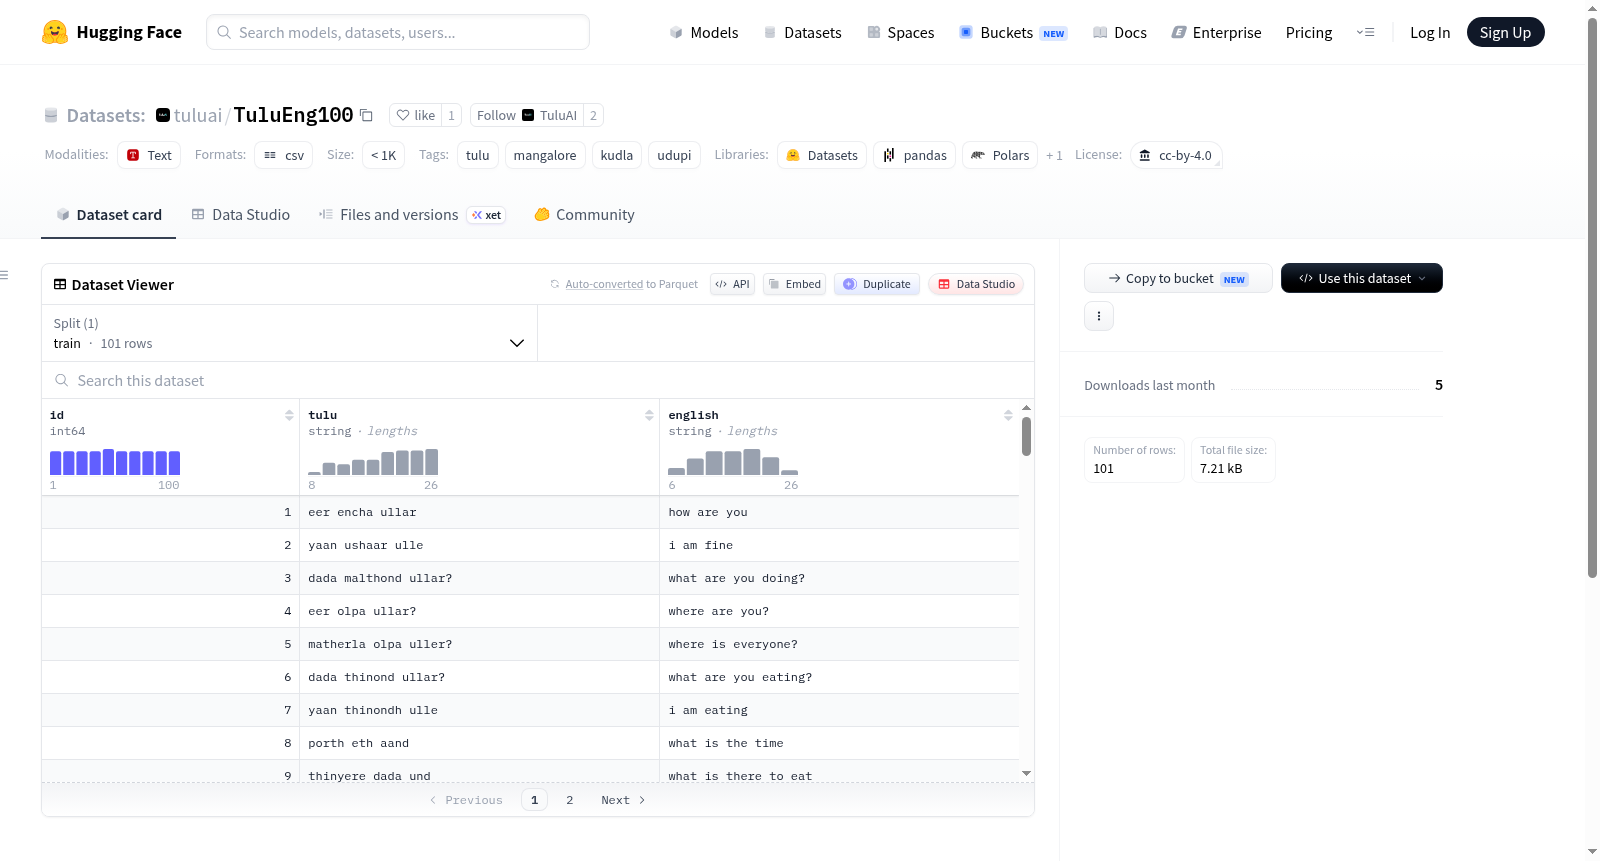Viewport: 1600px width, 861px height.
Task: Filter by Text modality tag
Action: pos(149,155)
